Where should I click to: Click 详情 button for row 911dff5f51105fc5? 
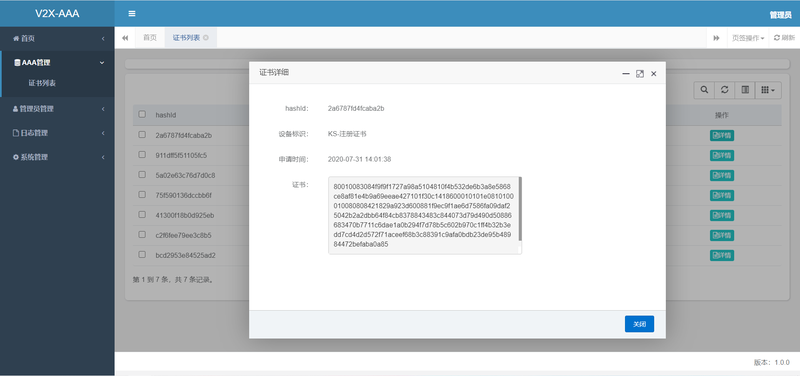pyautogui.click(x=722, y=156)
